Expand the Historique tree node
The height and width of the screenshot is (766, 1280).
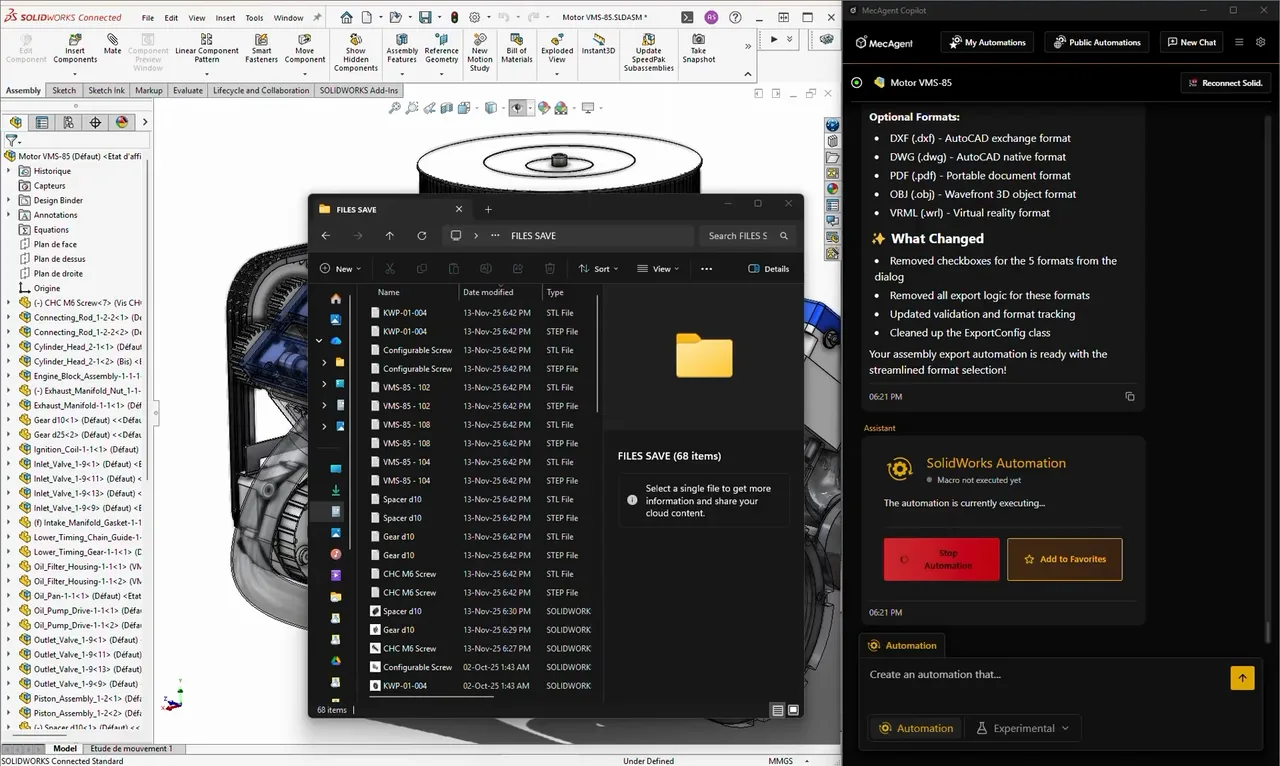coord(9,171)
